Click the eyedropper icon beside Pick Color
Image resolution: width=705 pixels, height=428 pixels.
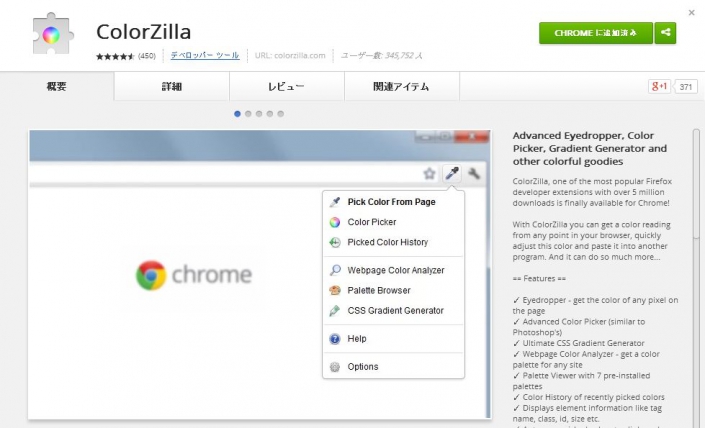(335, 202)
